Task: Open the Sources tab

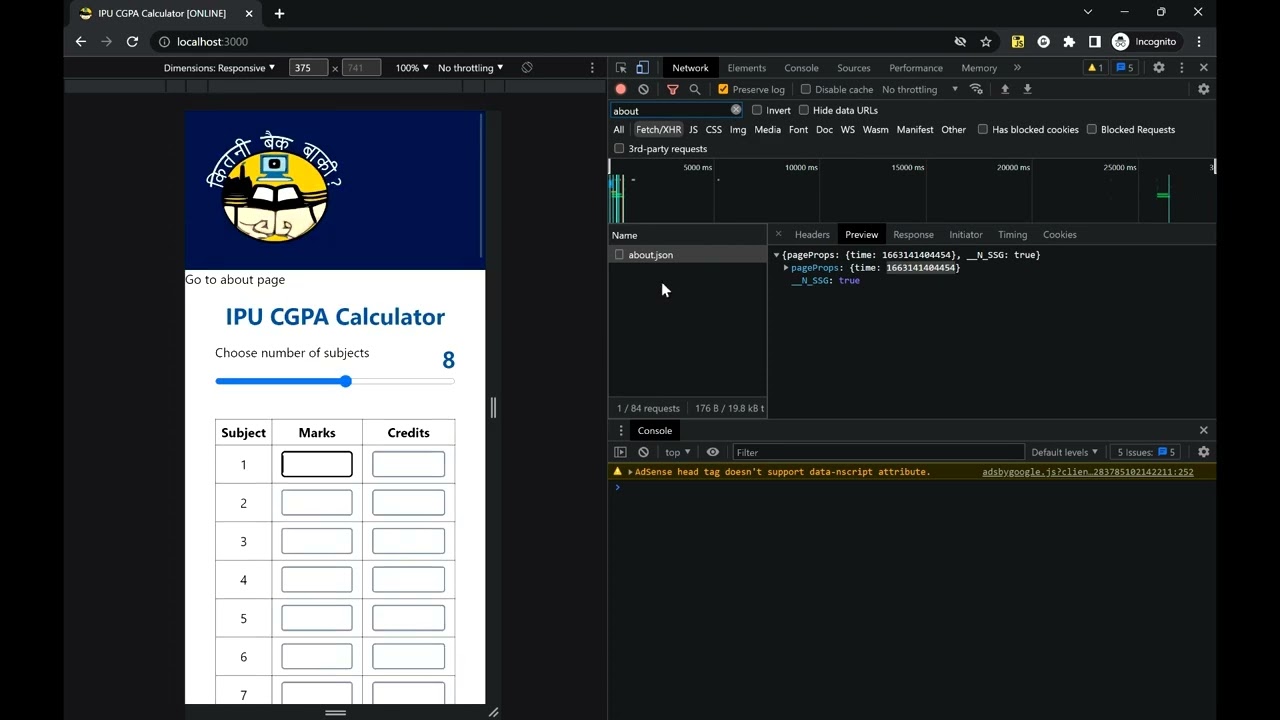Action: tap(853, 68)
